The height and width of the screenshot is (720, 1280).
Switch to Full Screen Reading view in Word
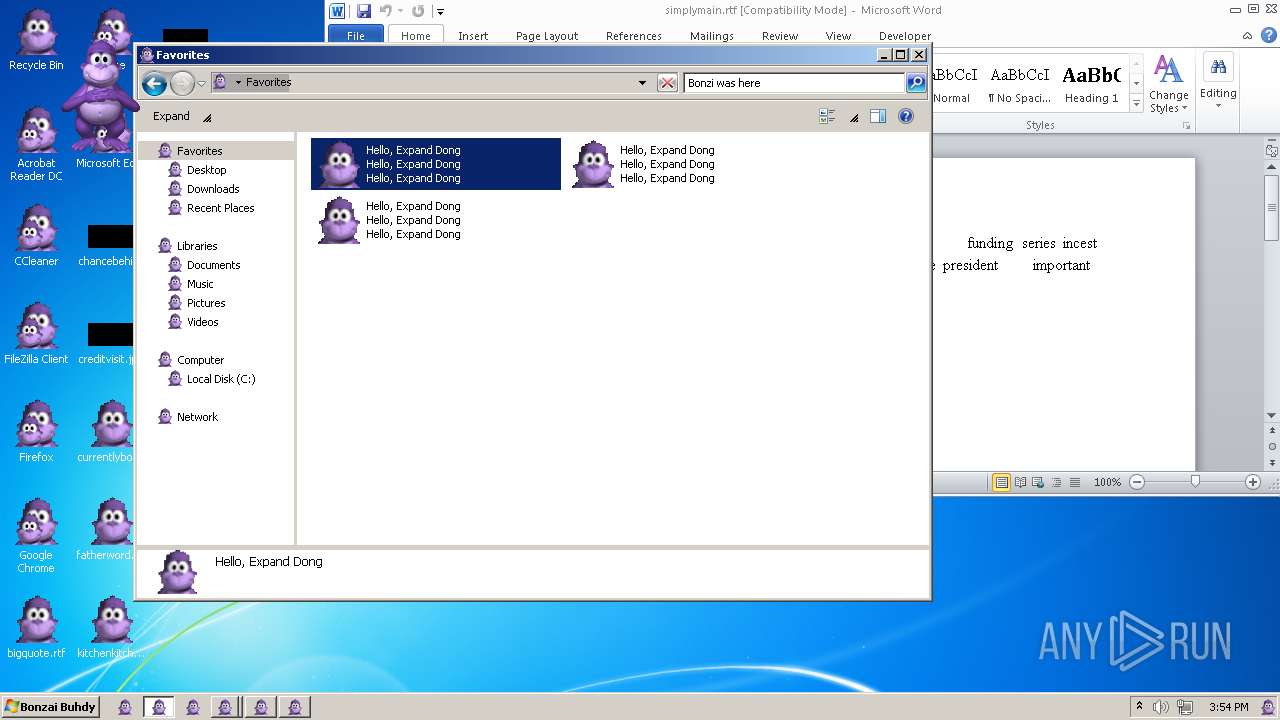(x=1020, y=482)
